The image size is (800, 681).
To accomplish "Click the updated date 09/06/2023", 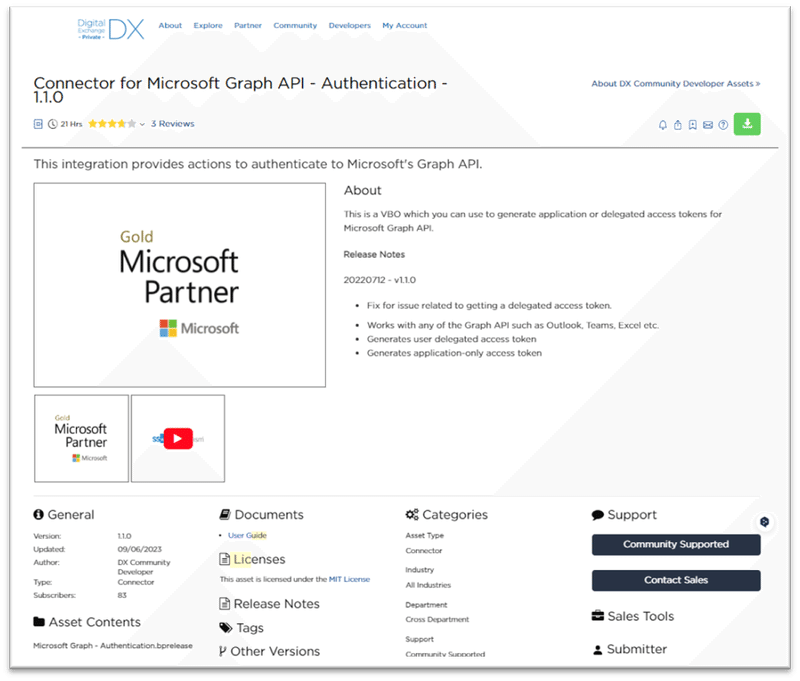I will [139, 549].
